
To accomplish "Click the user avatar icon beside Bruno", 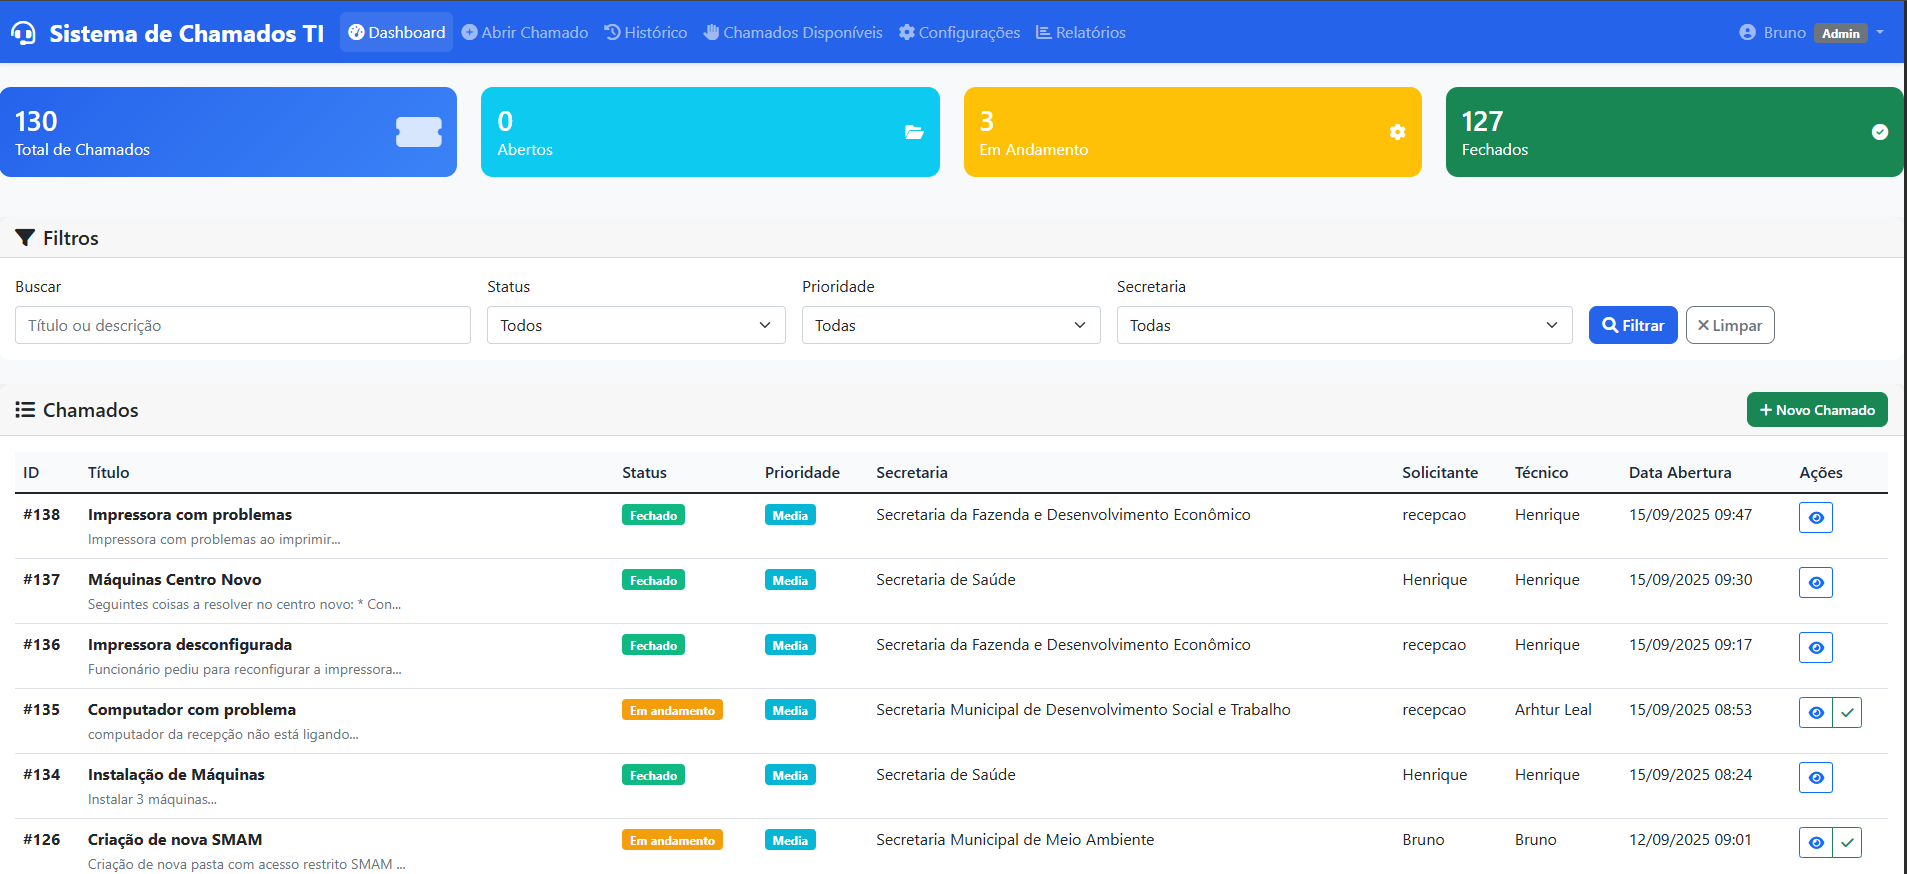I will point(1747,32).
